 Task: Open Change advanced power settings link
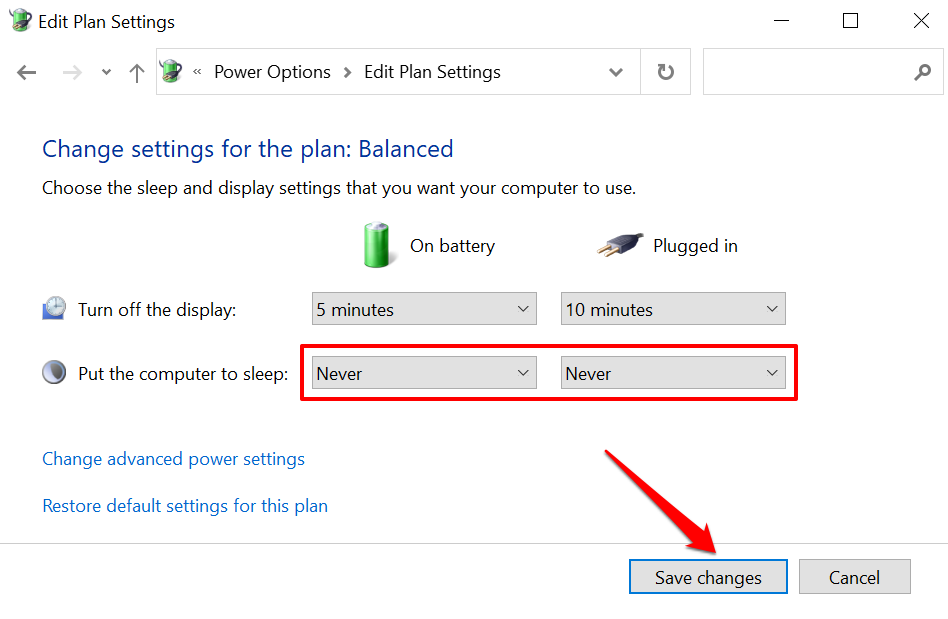[173, 459]
